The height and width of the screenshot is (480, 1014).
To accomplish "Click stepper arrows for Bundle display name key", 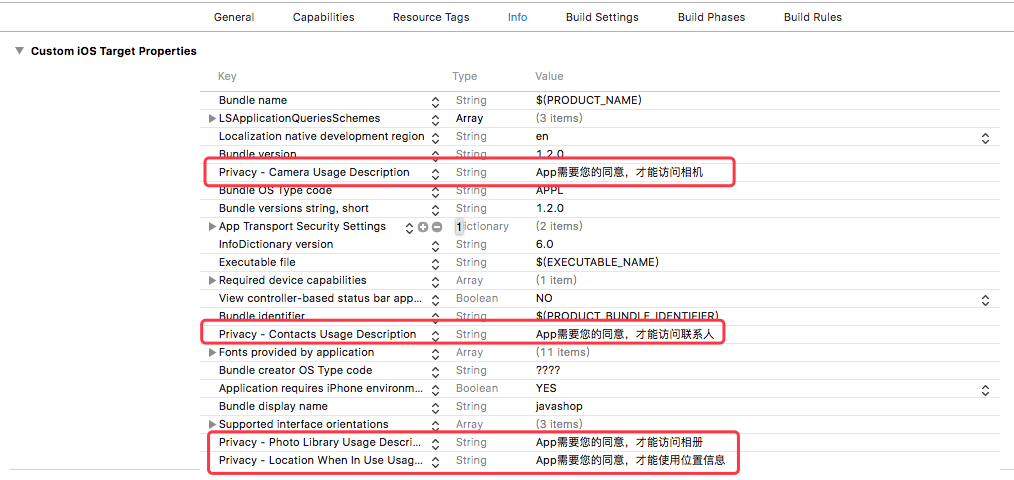I will pyautogui.click(x=435, y=407).
